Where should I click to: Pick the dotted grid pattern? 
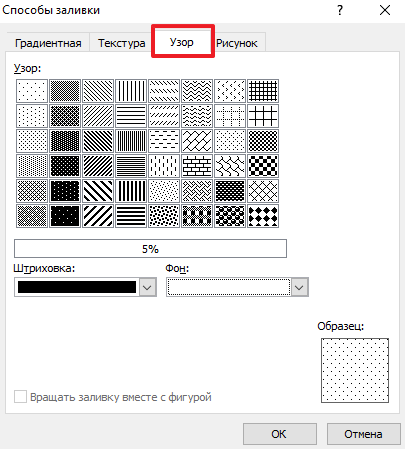pos(230,116)
